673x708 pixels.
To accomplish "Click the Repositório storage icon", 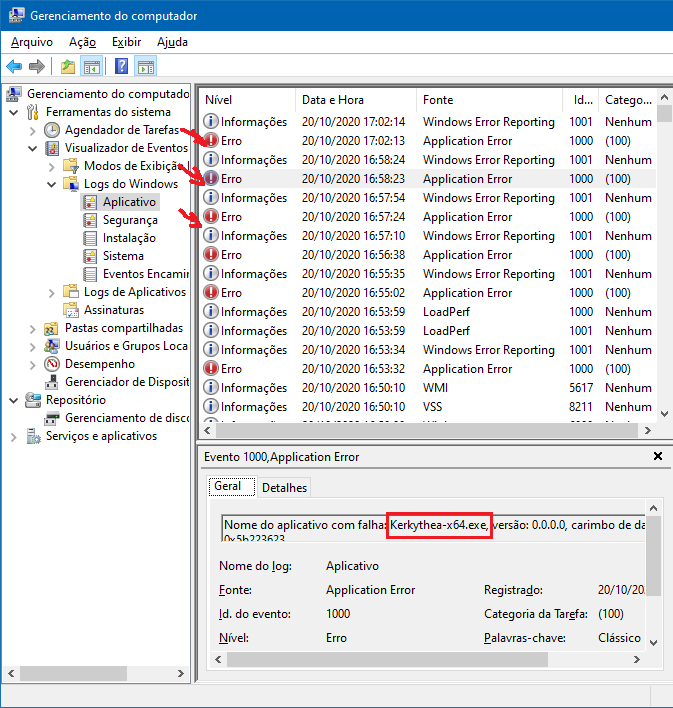I will tap(33, 400).
